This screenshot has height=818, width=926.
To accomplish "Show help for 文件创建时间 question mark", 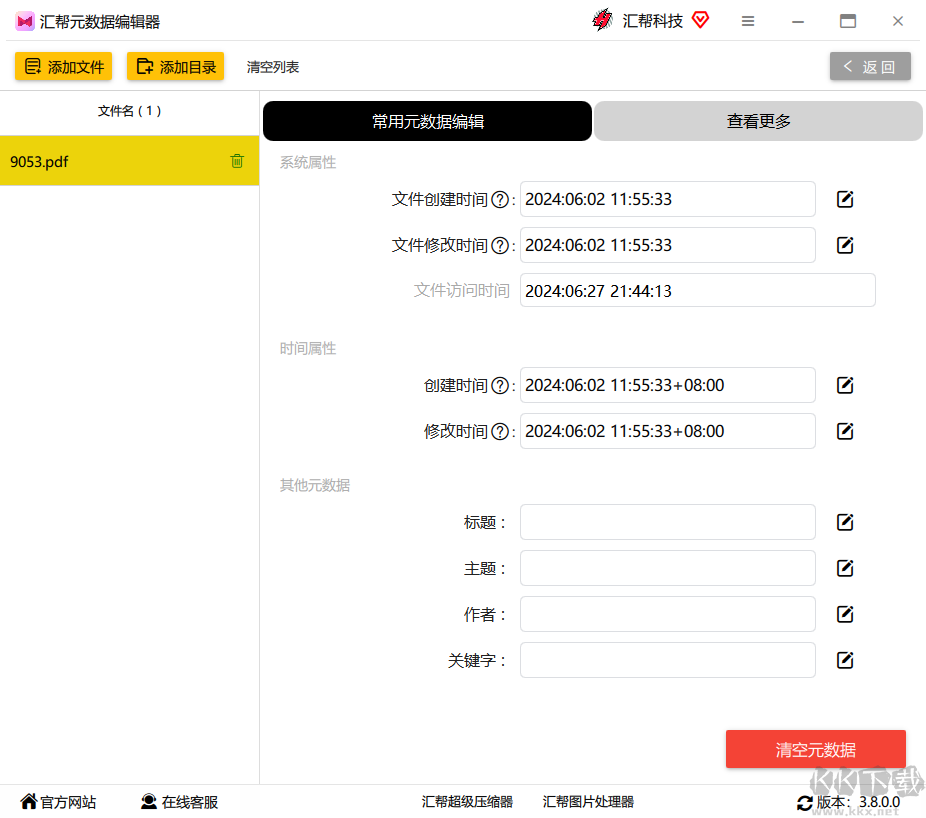I will [x=500, y=200].
